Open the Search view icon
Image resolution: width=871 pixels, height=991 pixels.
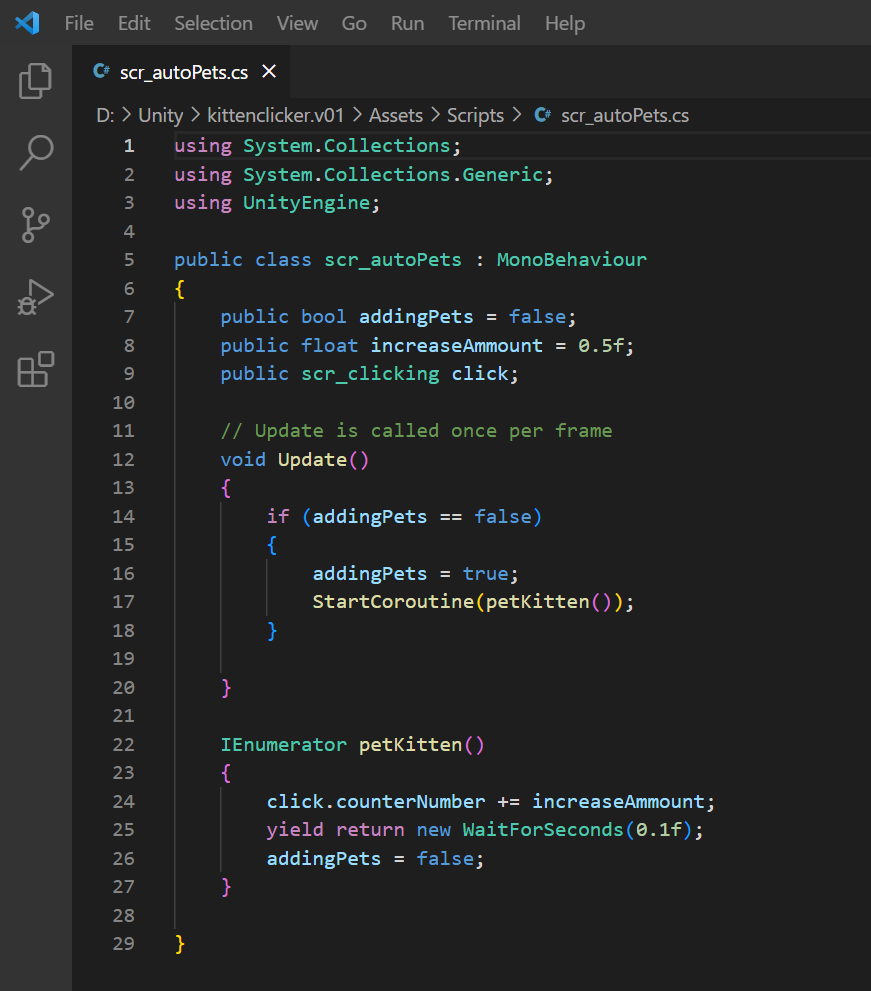click(x=36, y=153)
